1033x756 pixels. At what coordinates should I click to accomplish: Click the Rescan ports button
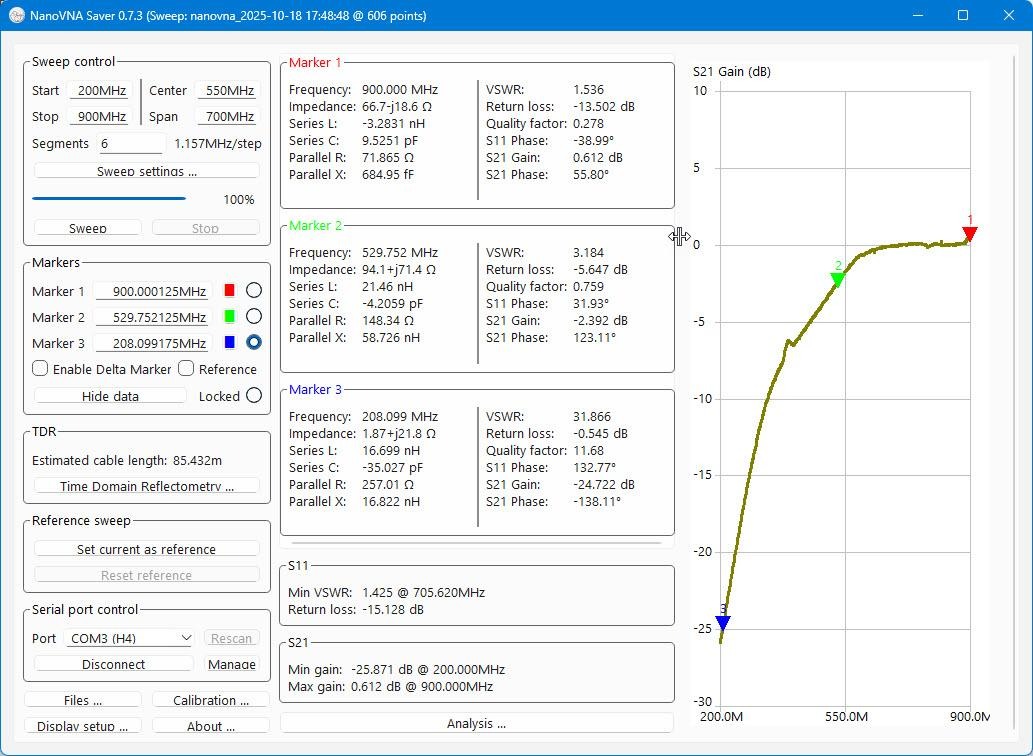pyautogui.click(x=231, y=638)
